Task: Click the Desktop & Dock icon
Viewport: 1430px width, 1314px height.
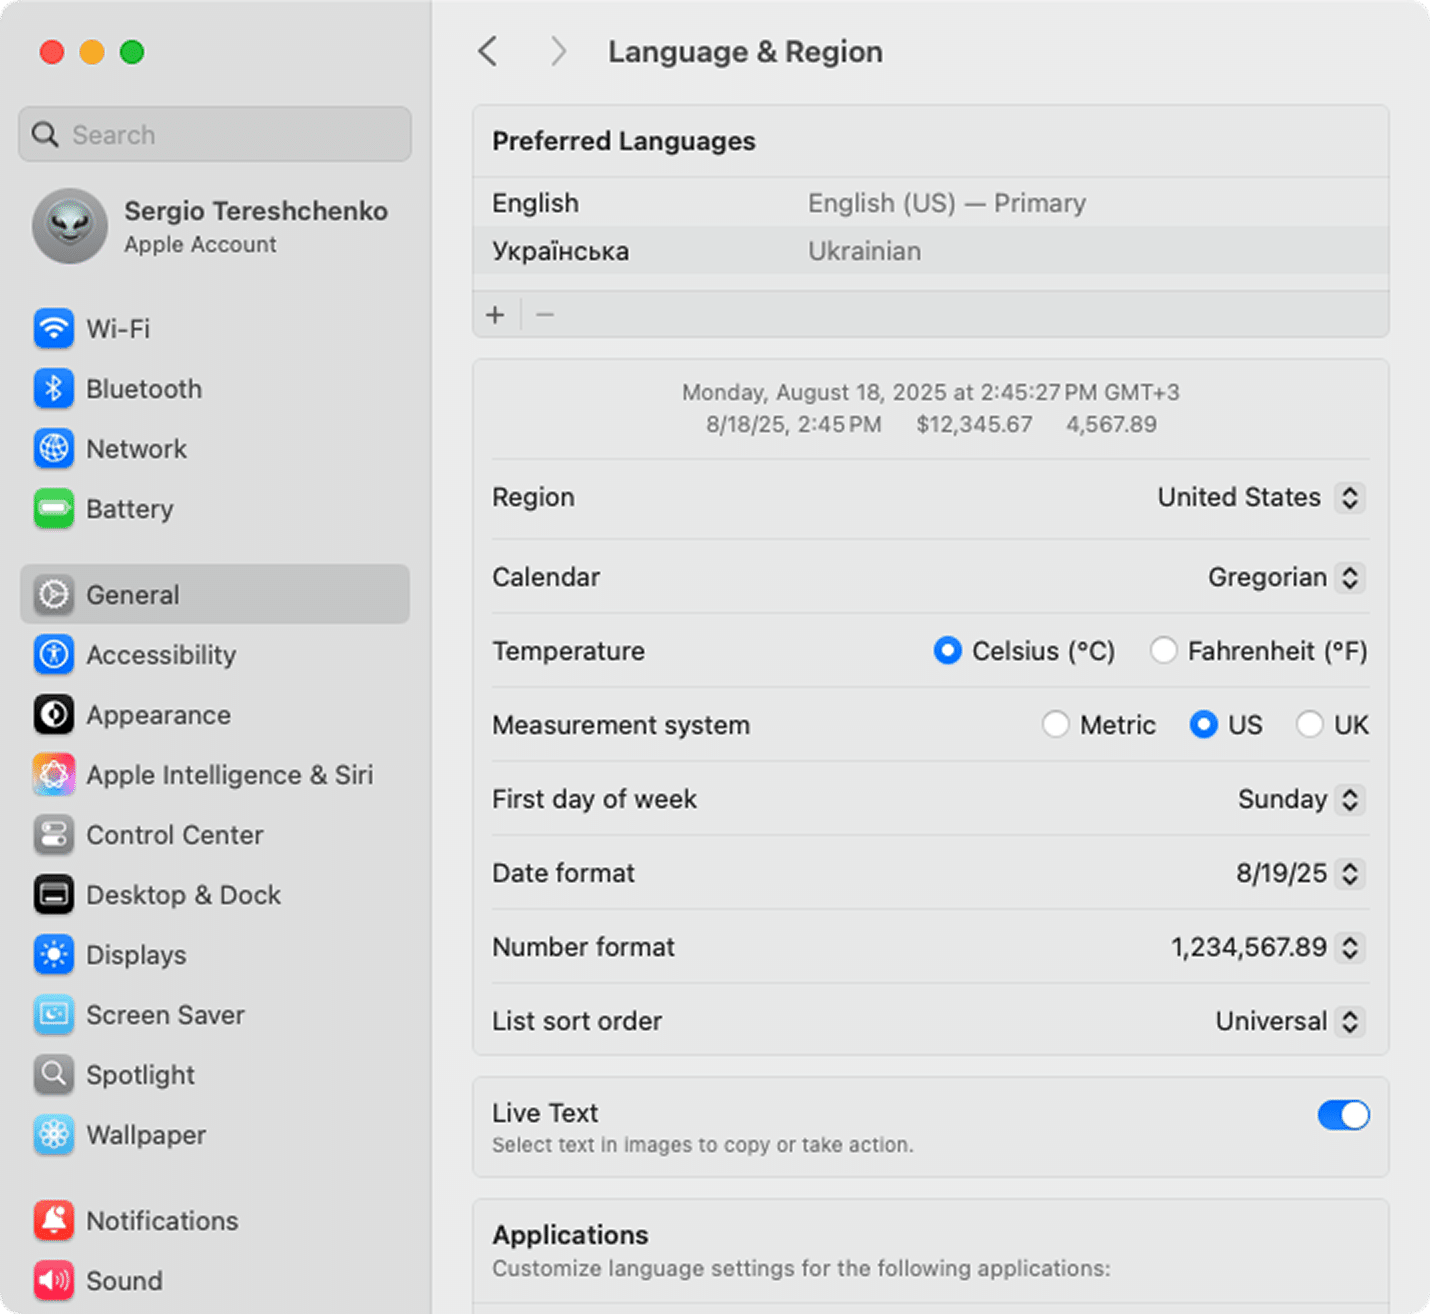Action: click(54, 895)
